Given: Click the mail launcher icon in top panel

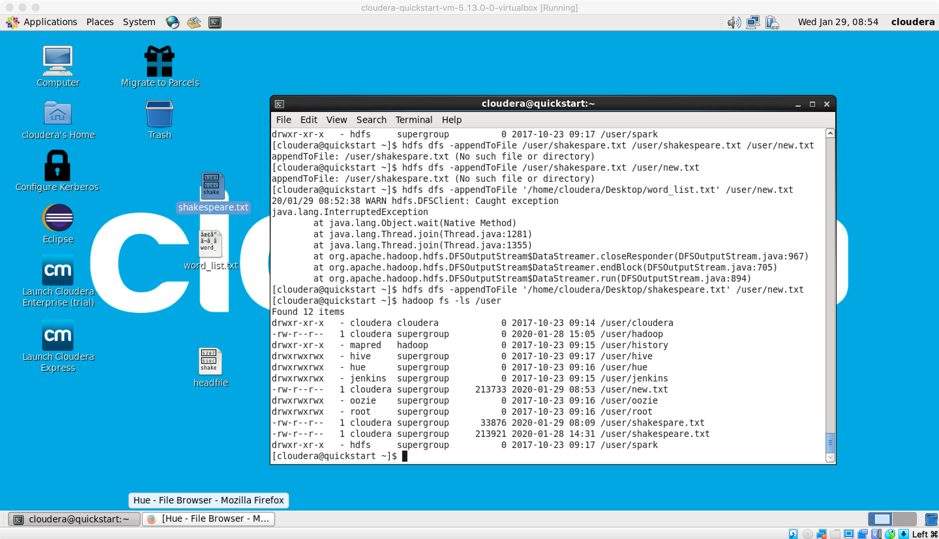Looking at the screenshot, I should [x=193, y=22].
